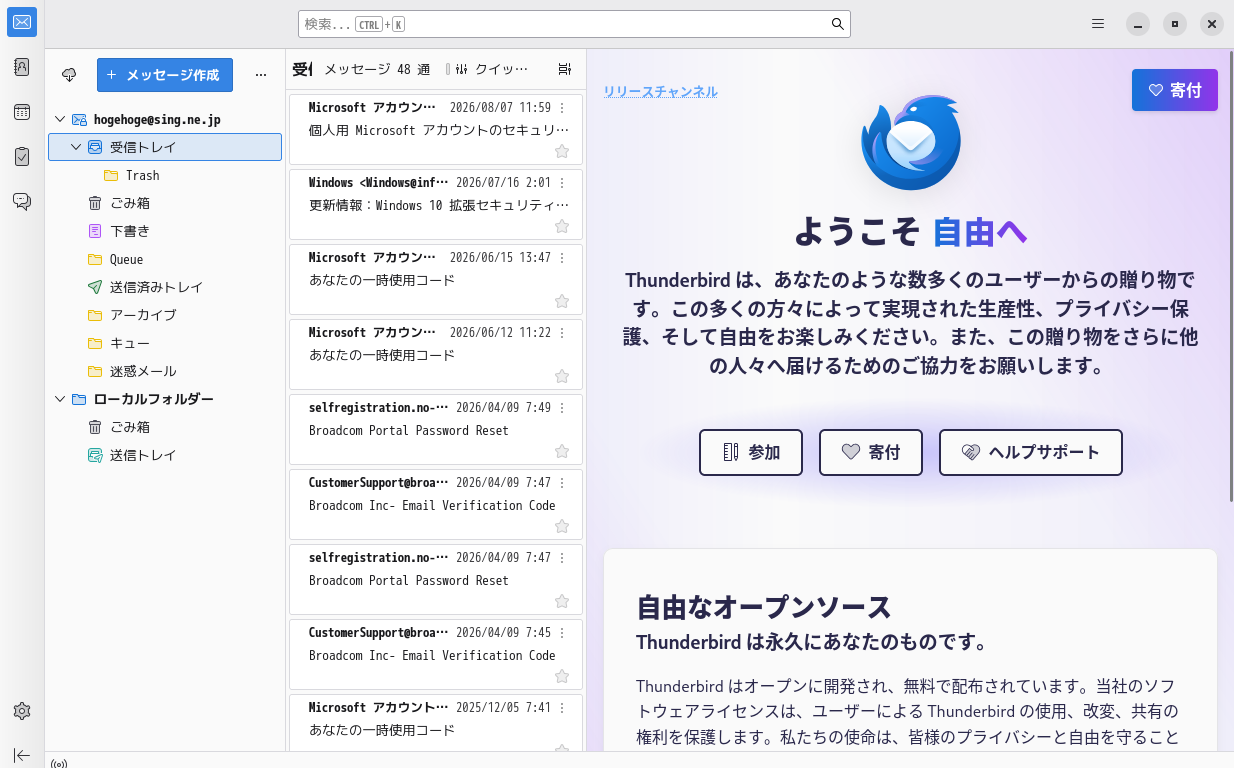Screen dimensions: 1234x768
Task: Open menu for 2026/07/16 Windows message
Action: point(562,183)
